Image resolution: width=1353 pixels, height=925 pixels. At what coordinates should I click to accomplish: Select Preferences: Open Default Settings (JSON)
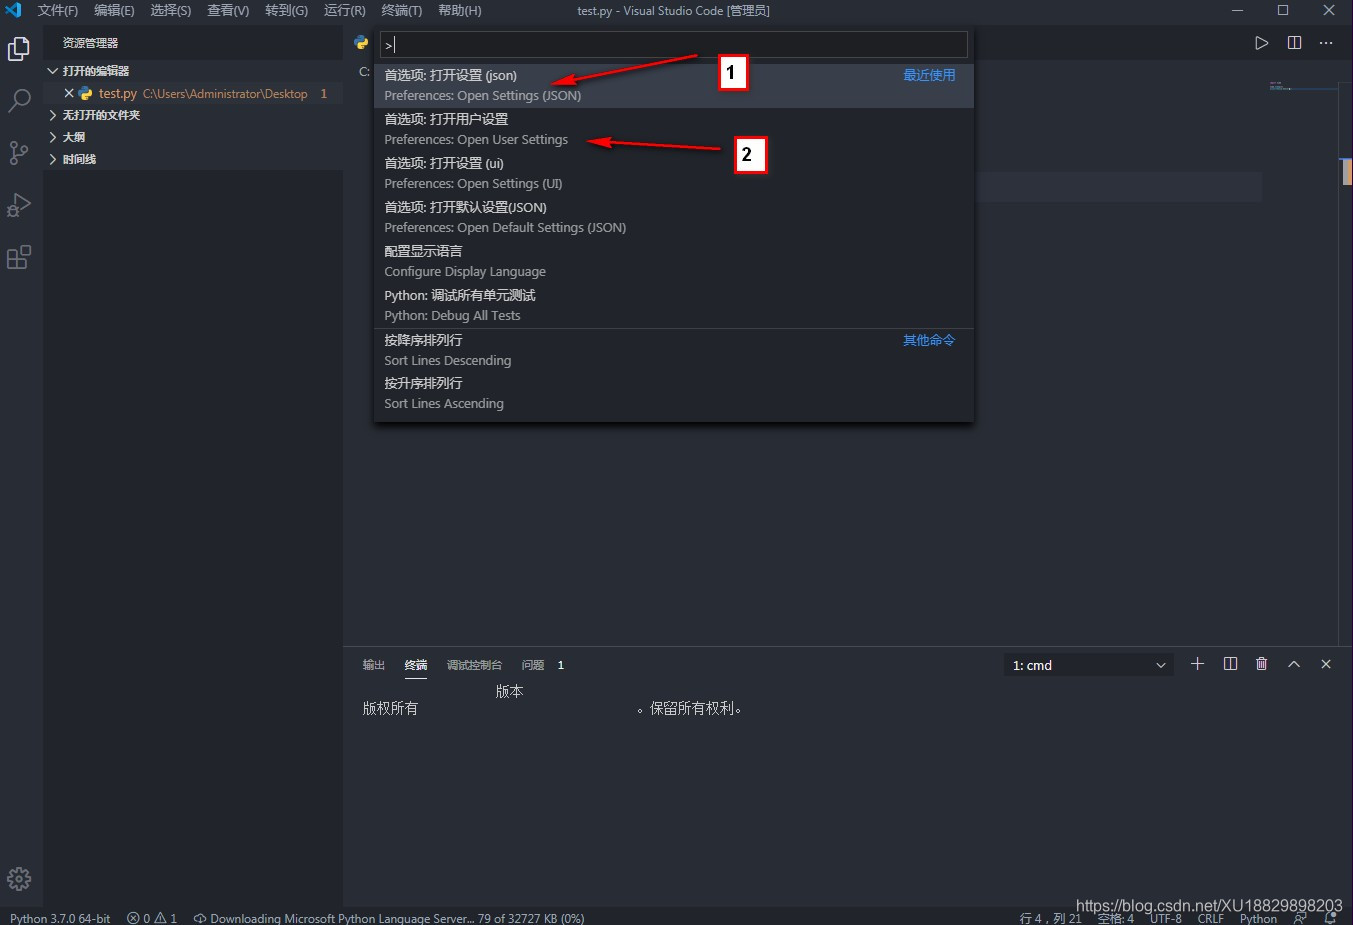(674, 218)
